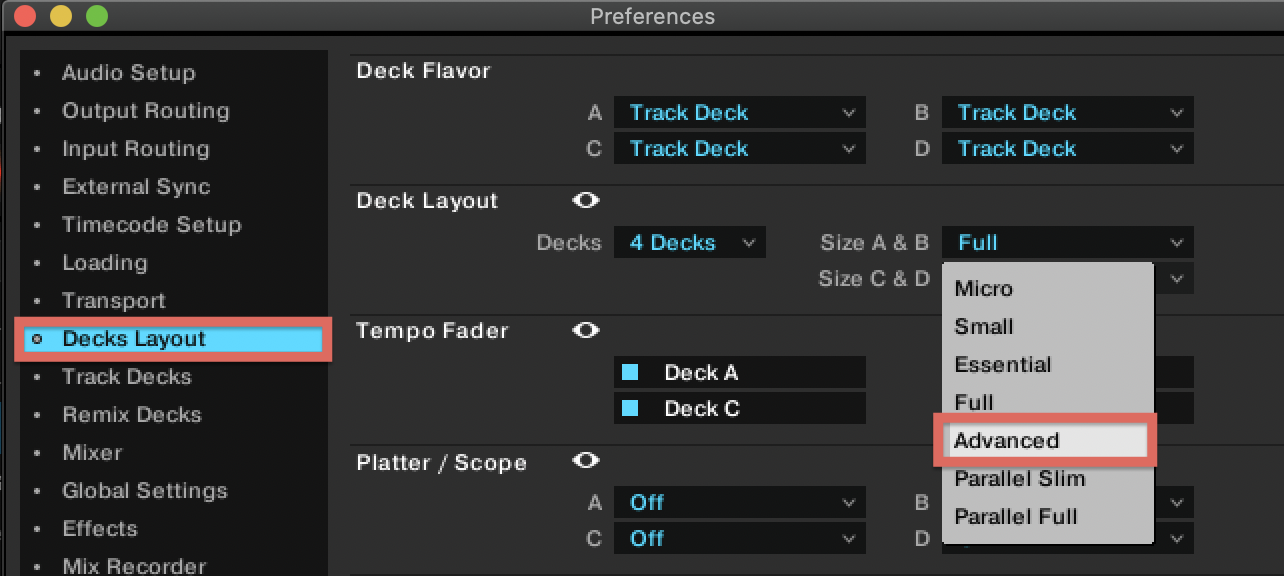Toggle the Platter / Scope eye icon
The height and width of the screenshot is (576, 1284).
pos(585,461)
